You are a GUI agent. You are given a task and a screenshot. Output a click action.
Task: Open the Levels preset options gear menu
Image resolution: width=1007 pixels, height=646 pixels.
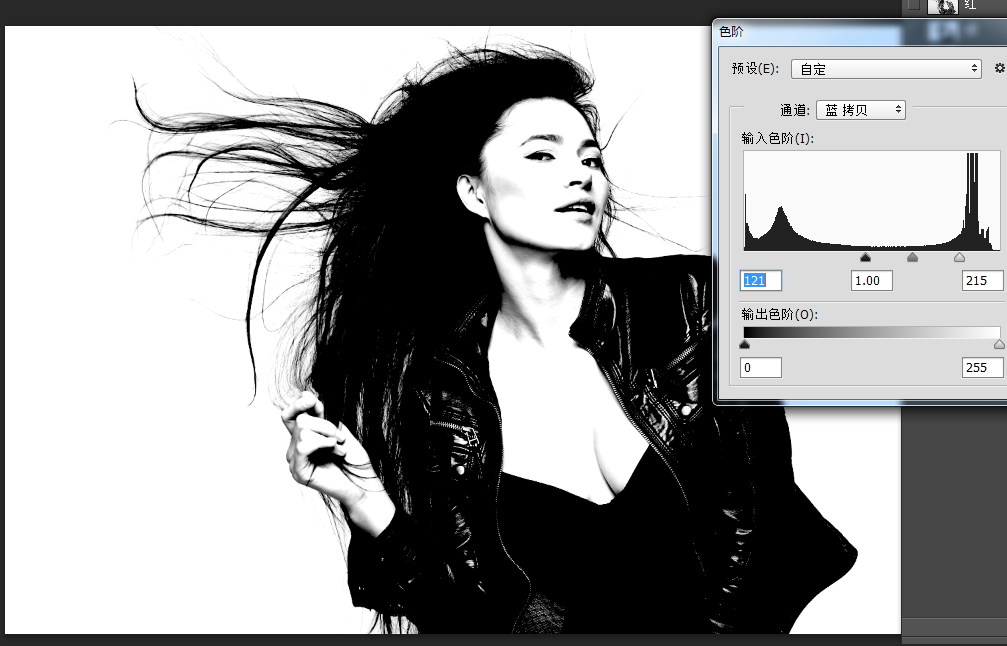click(x=999, y=68)
